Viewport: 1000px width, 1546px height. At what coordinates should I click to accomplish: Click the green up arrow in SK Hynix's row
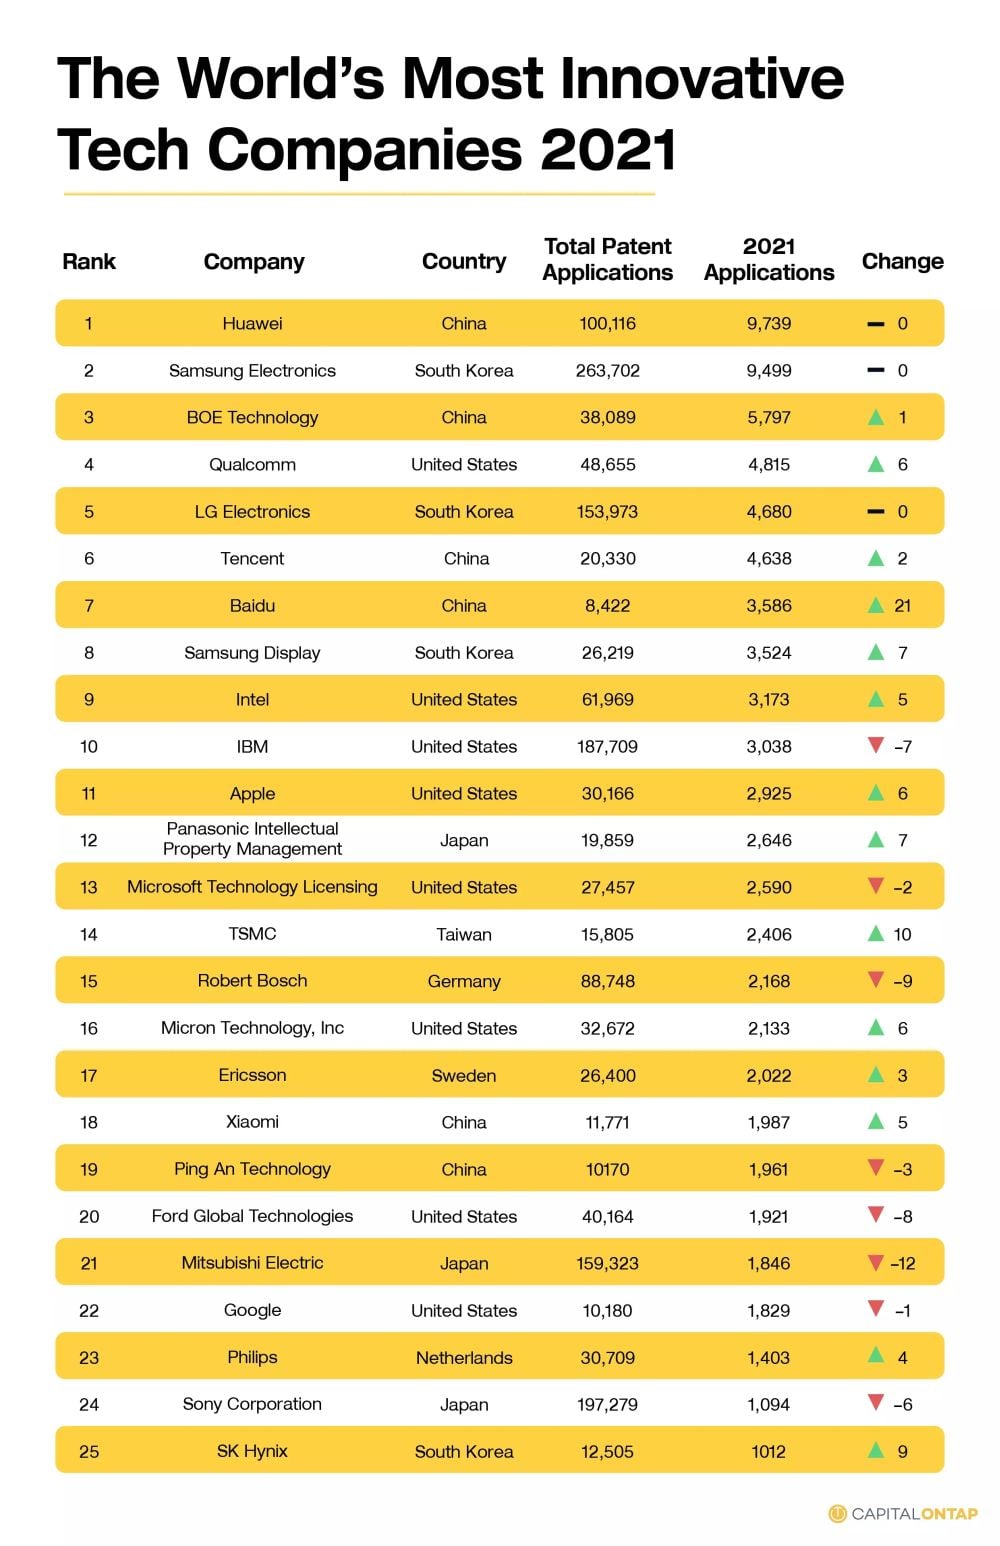[876, 1450]
